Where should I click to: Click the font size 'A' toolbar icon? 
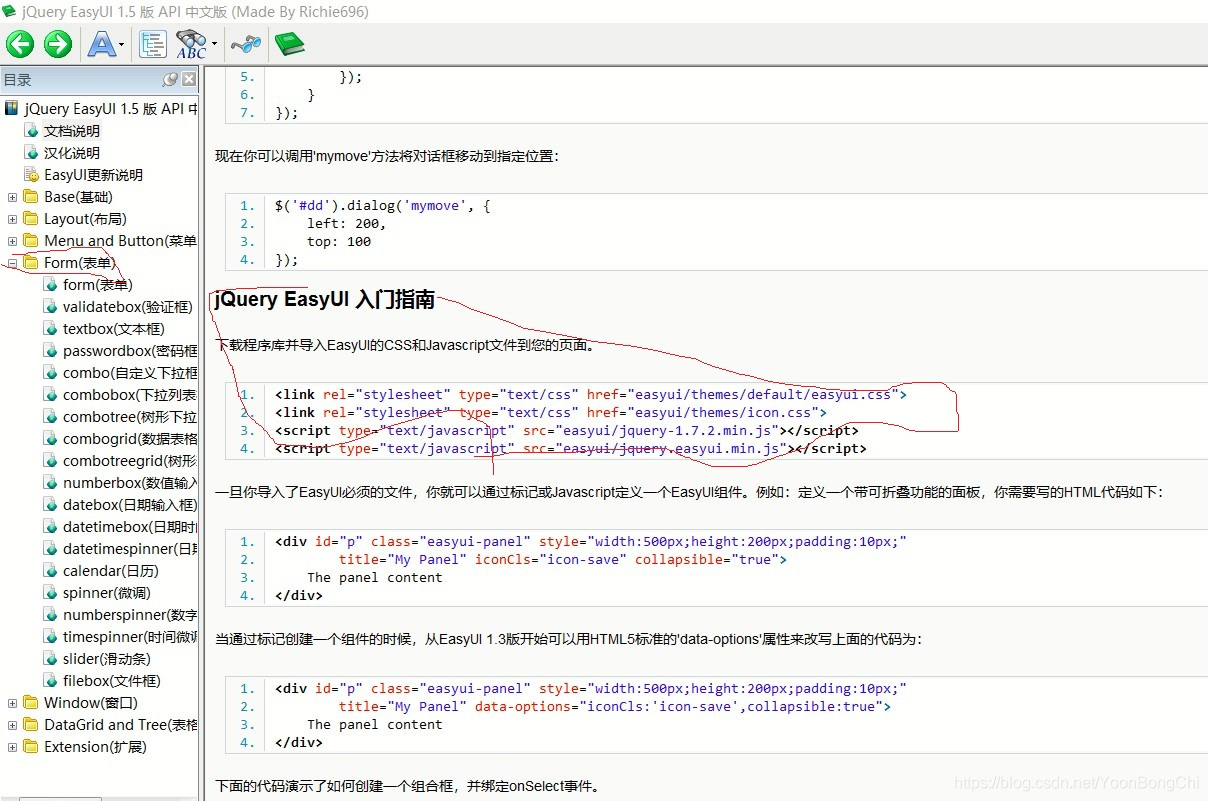click(101, 44)
